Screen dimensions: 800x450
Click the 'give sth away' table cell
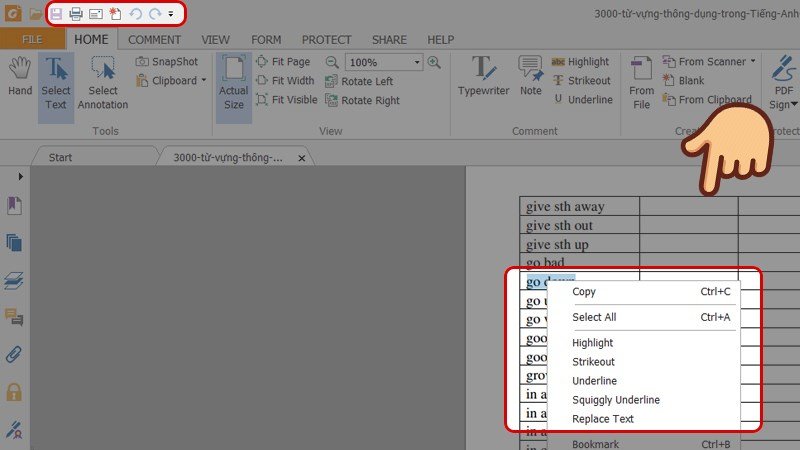580,206
